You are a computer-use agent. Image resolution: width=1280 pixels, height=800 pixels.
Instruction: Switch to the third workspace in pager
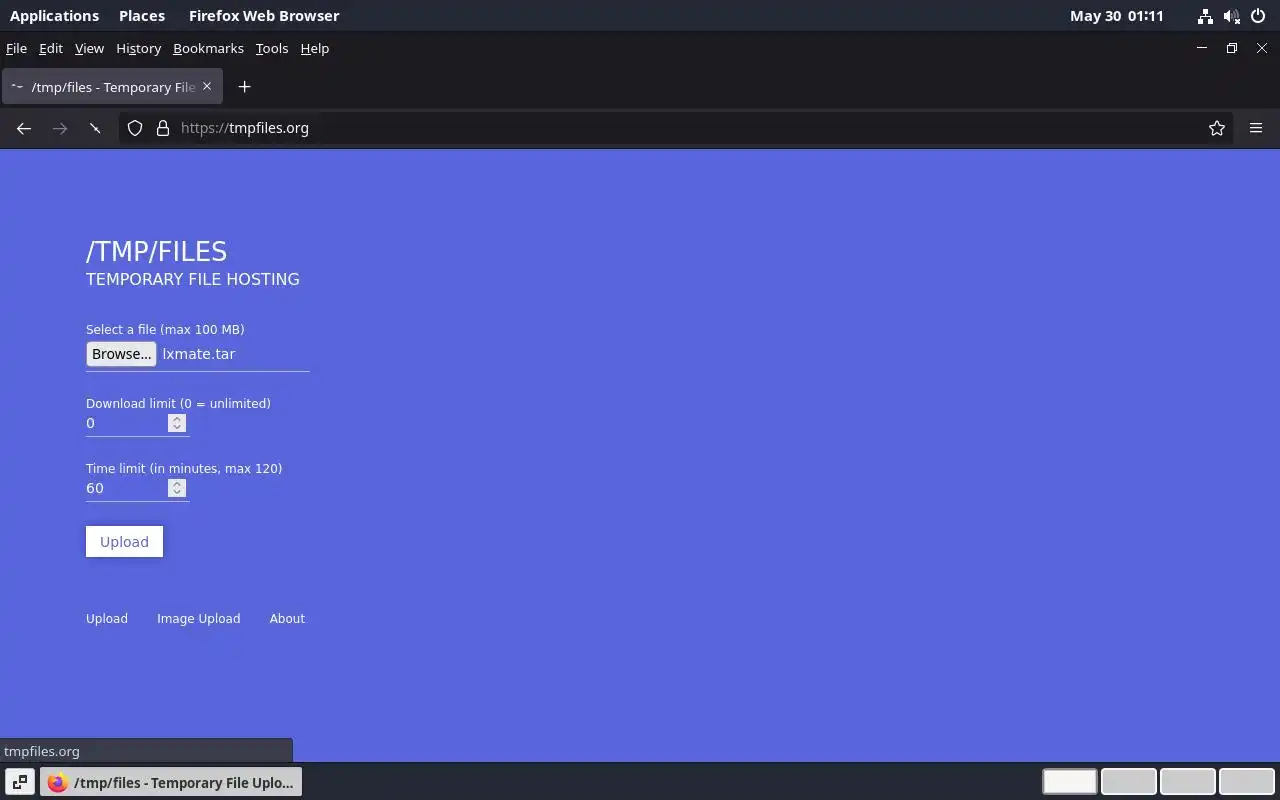(x=1187, y=781)
